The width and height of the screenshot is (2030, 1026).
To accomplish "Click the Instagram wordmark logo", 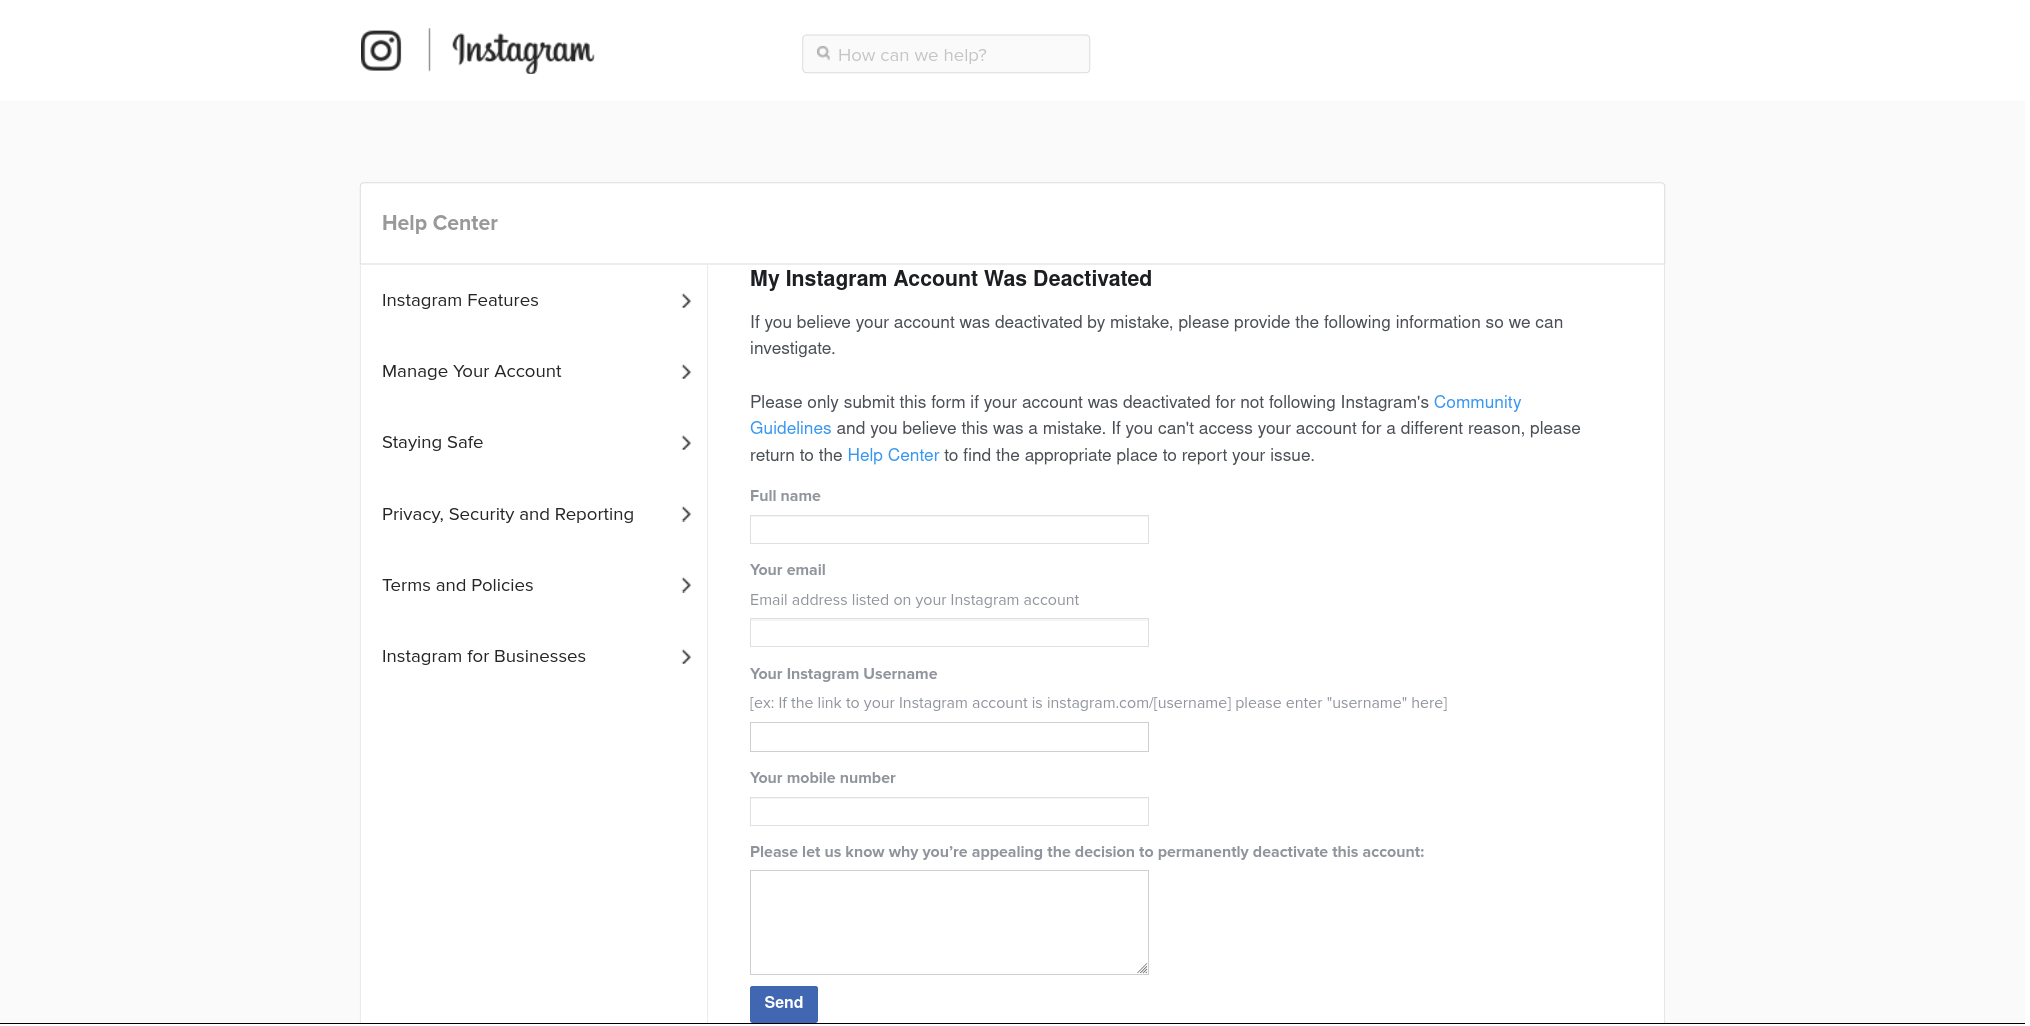I will tap(522, 51).
